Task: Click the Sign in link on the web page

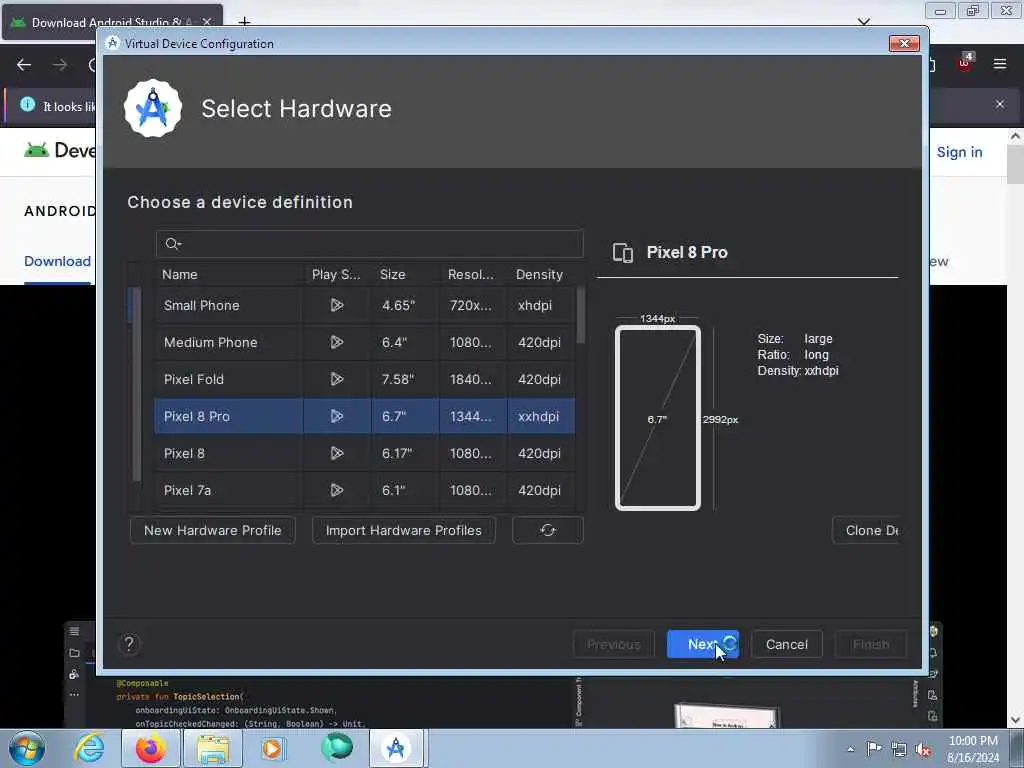Action: [959, 152]
